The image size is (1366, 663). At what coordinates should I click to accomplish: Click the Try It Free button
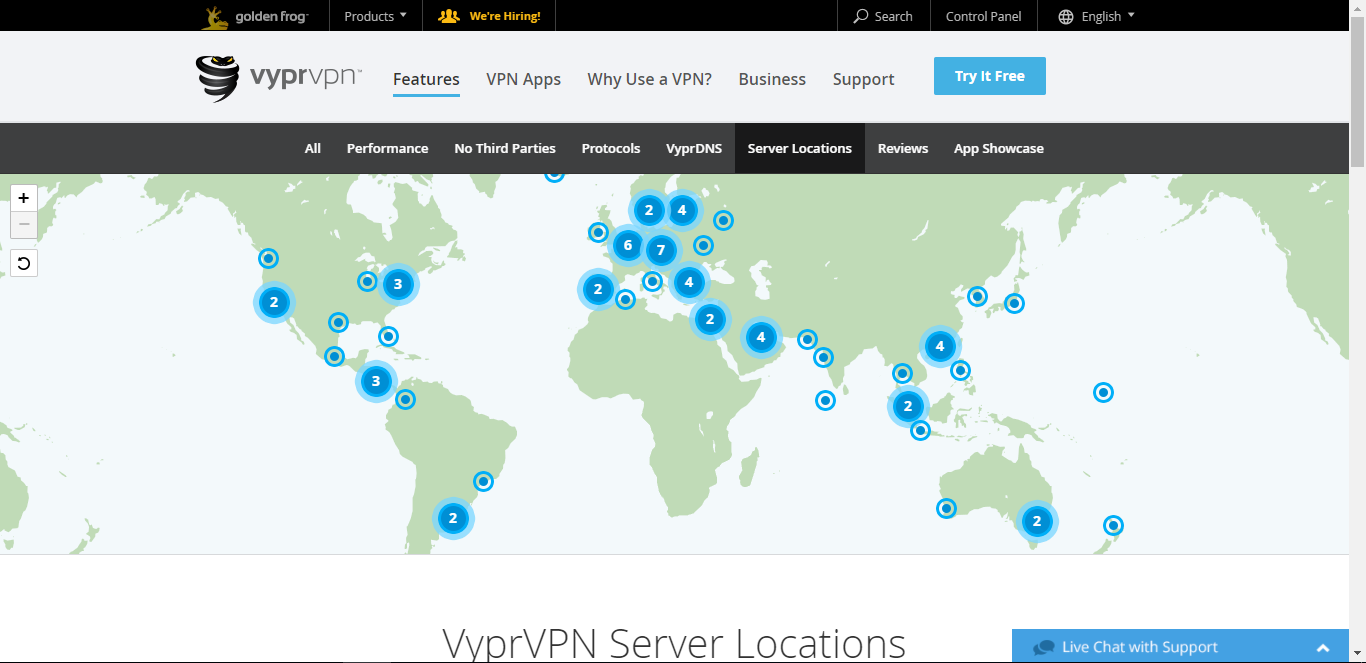990,76
